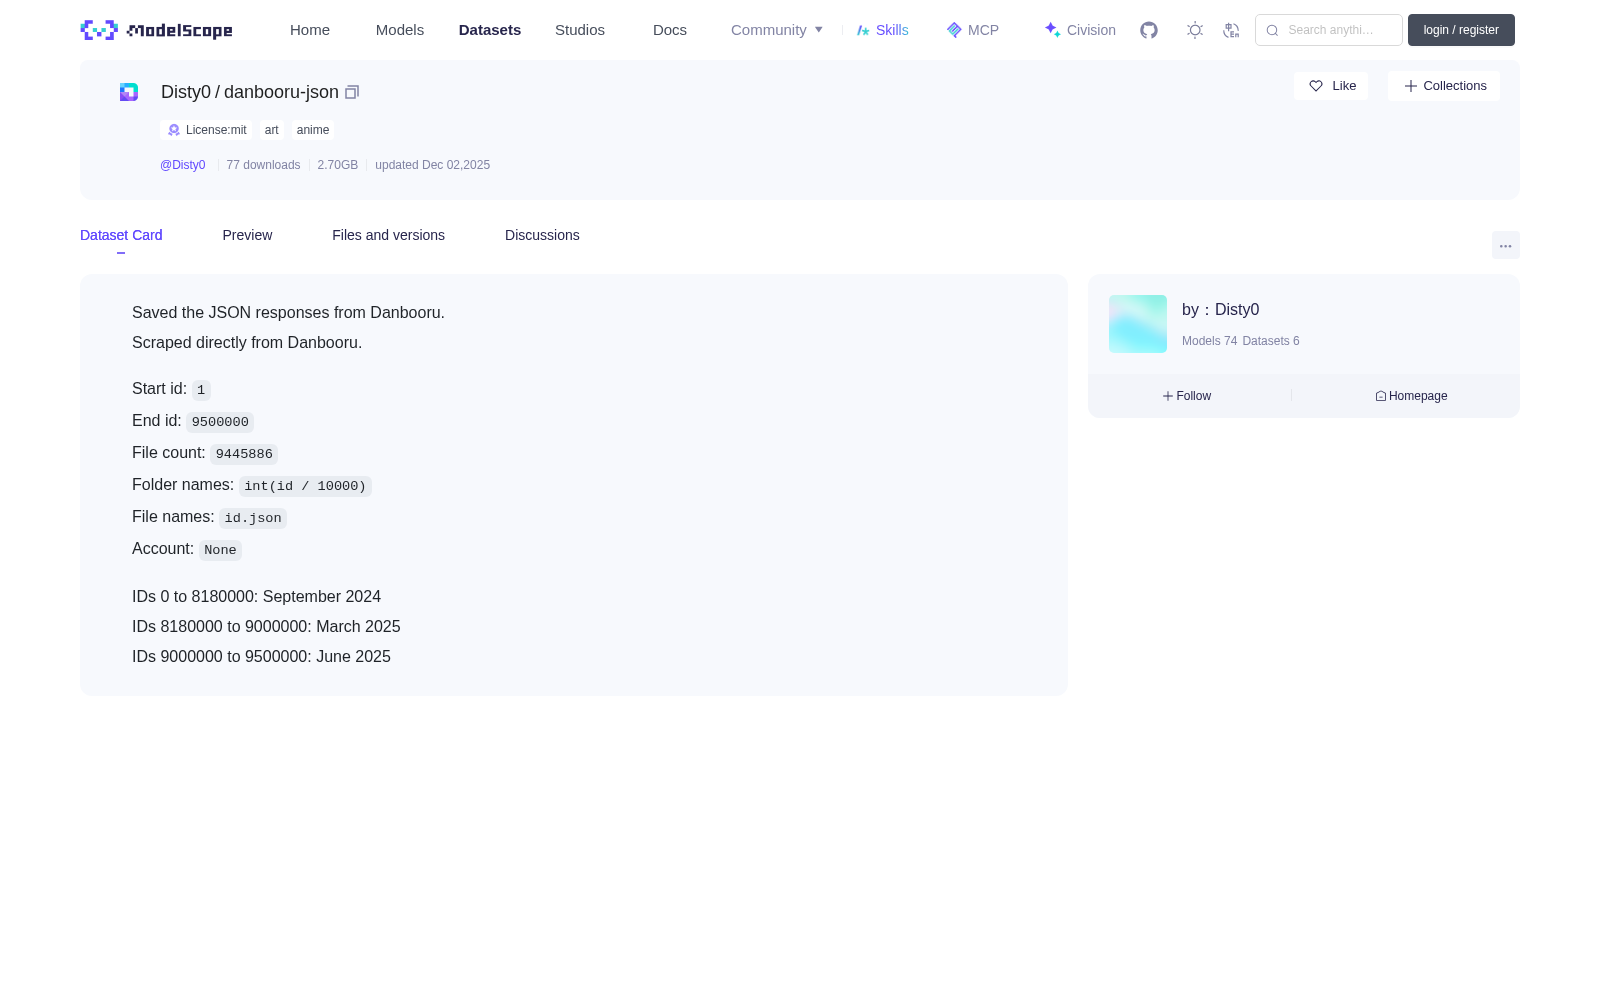Click 'IDs 9000000 to 9500000: June 2025' line
This screenshot has height=1000, width=1600.
(261, 657)
